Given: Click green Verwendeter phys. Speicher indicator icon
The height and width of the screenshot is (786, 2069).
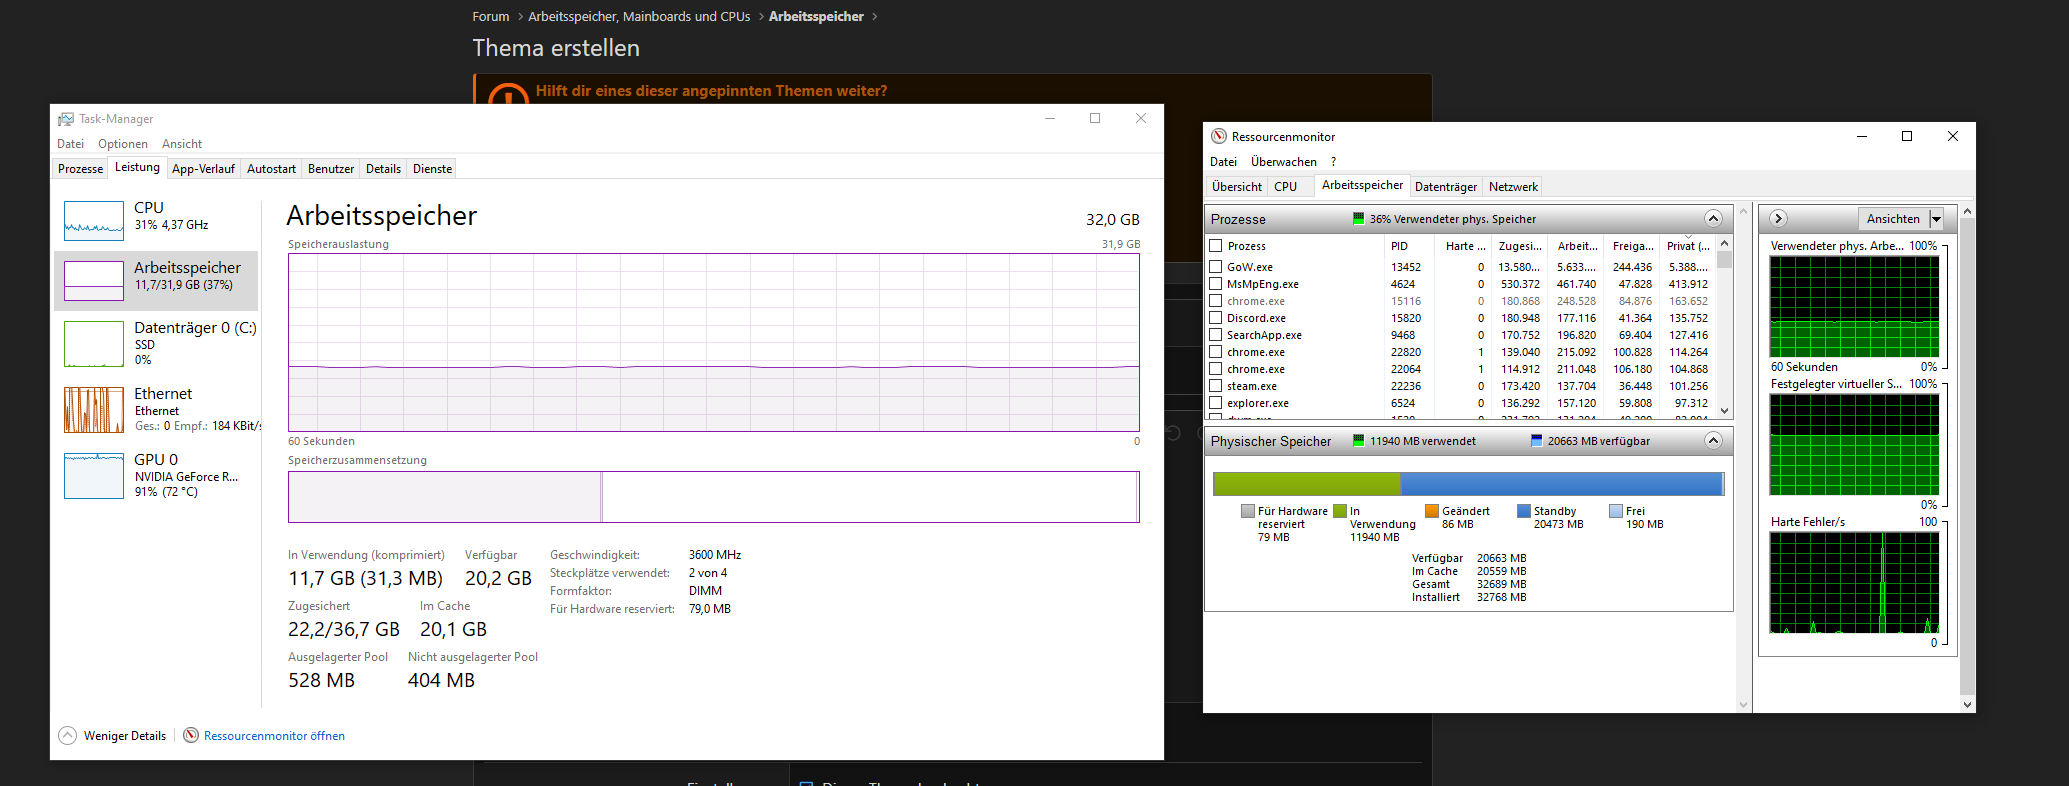Looking at the screenshot, I should [x=1358, y=219].
